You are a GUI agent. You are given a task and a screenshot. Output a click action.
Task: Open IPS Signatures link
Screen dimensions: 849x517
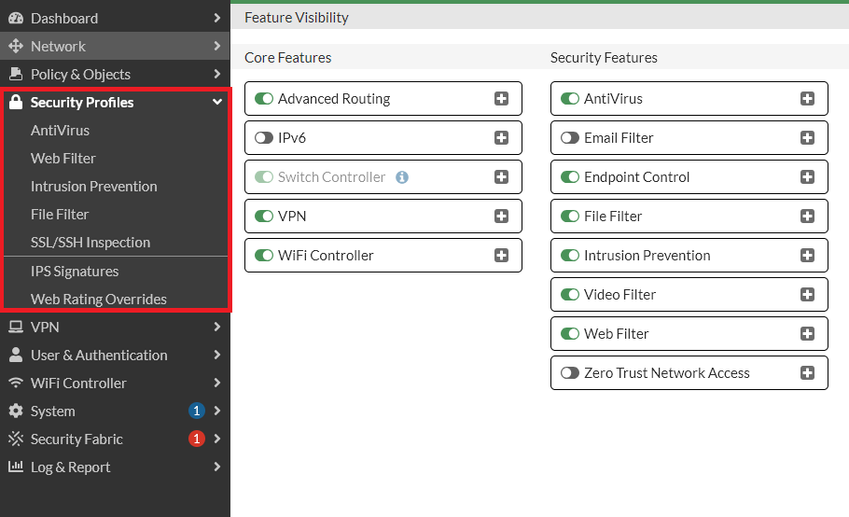point(74,271)
